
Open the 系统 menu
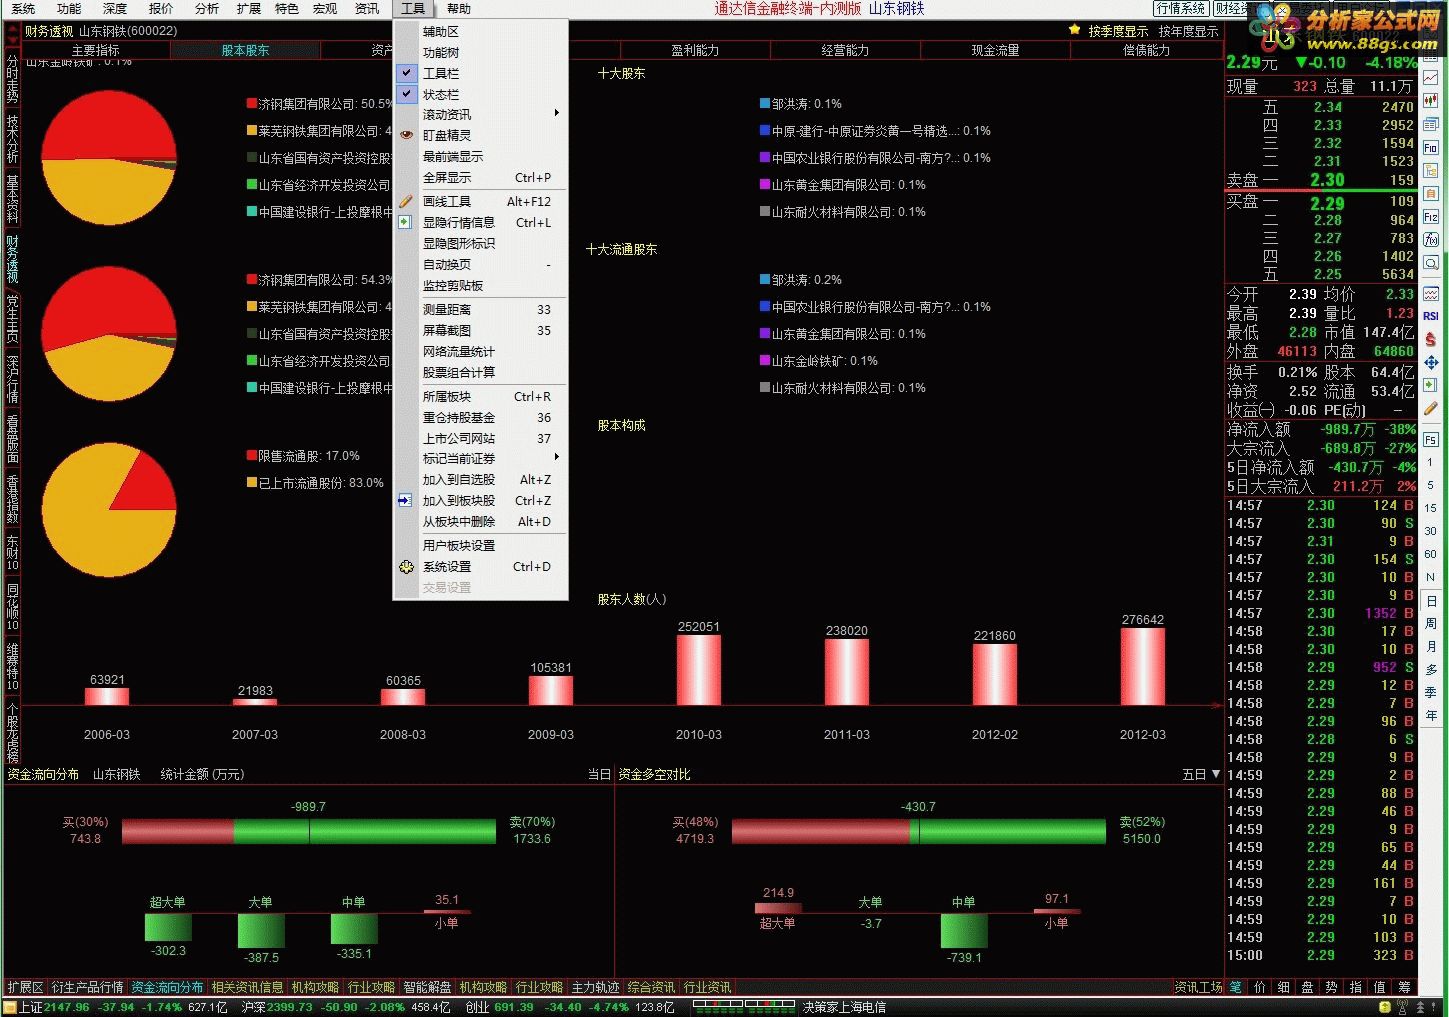point(23,8)
